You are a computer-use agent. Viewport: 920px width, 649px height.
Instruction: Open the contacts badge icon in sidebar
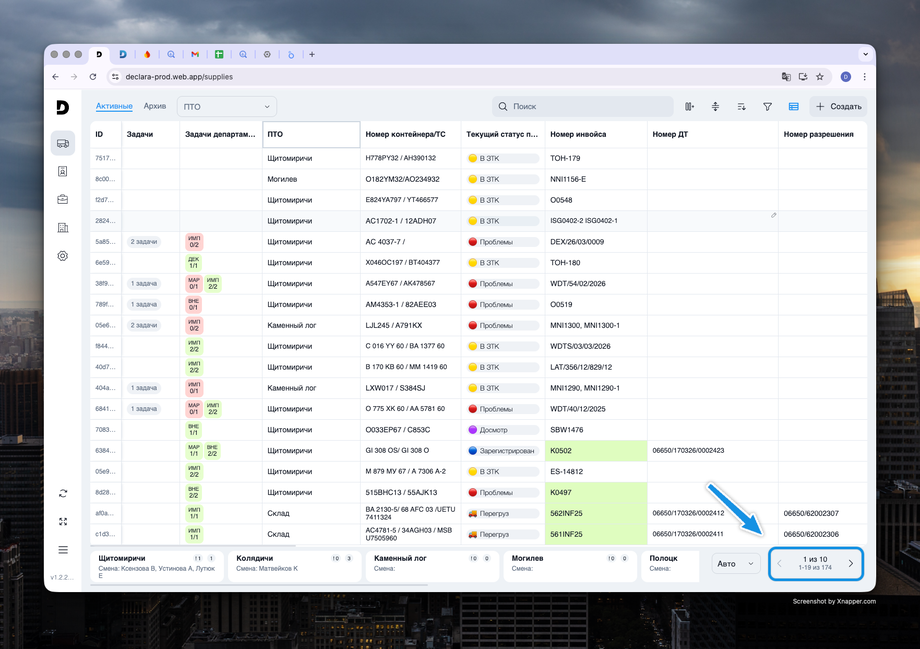pos(63,171)
